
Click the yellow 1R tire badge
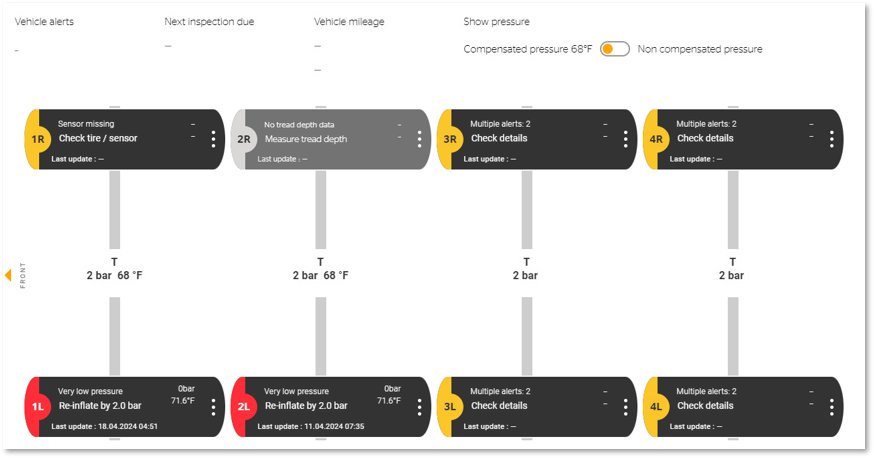37,139
